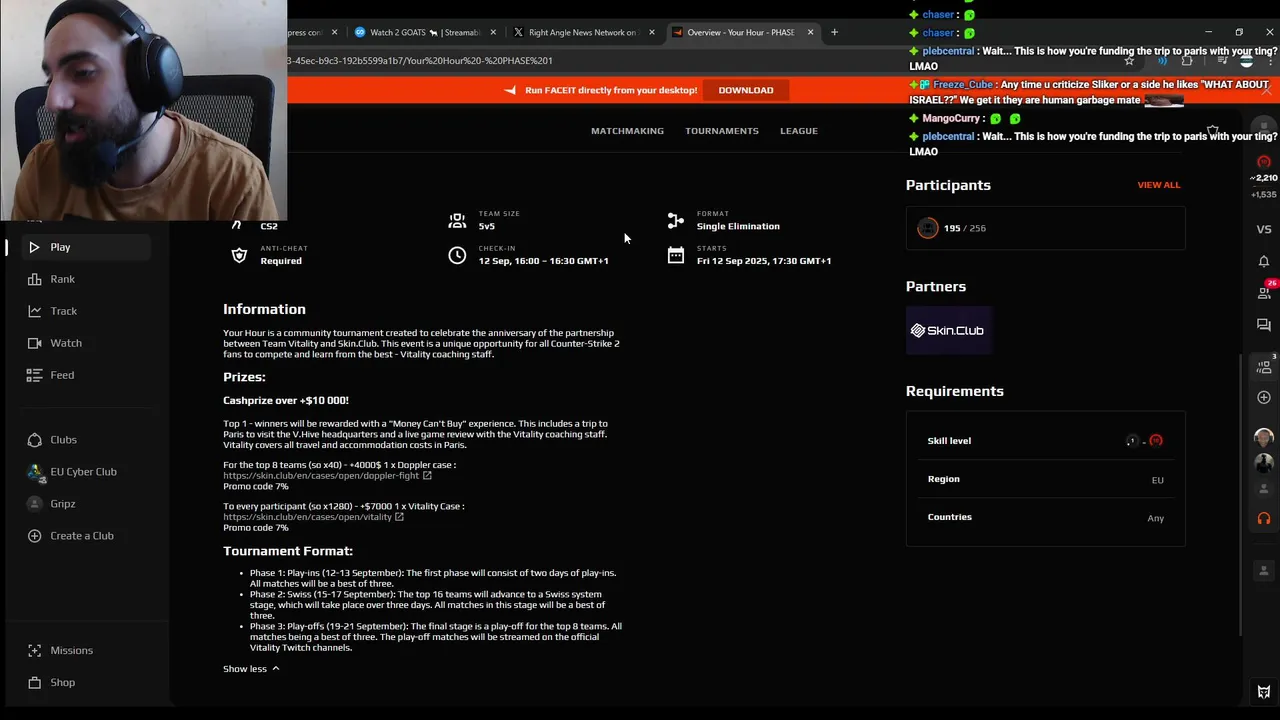Viewport: 1280px width, 720px height.
Task: Close the Watch 2 GOATS Streamable tab
Action: pos(493,32)
